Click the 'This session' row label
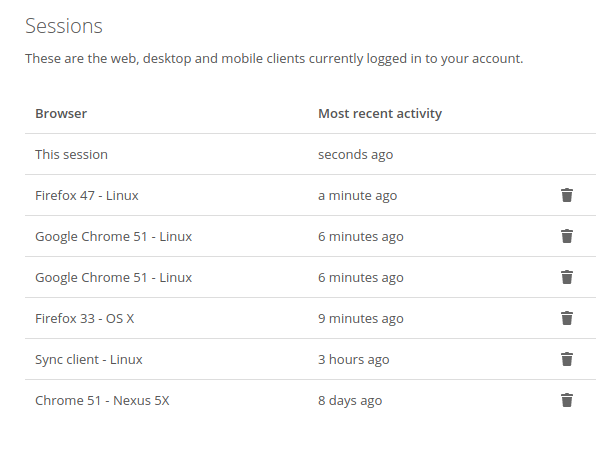 [x=71, y=155]
